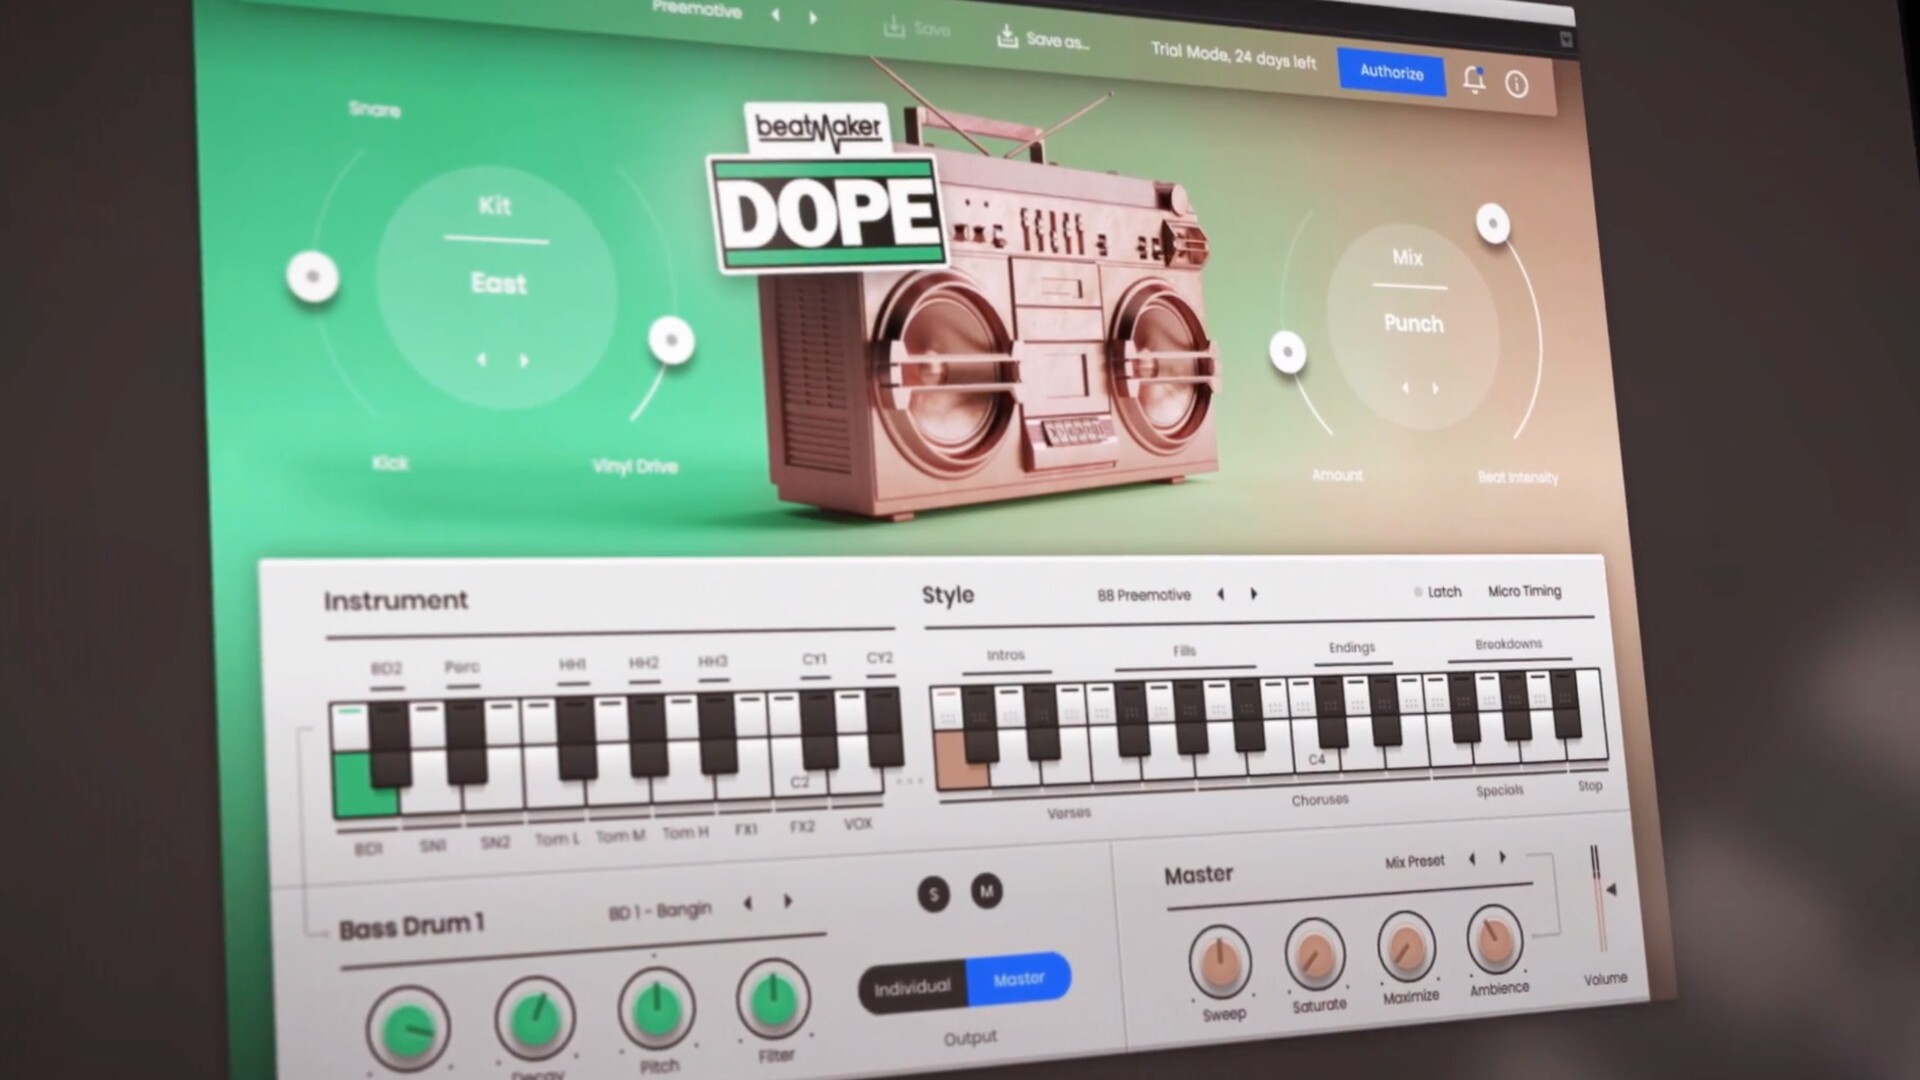This screenshot has width=1920, height=1080.
Task: Click the green Pitch knob
Action: click(x=656, y=1008)
